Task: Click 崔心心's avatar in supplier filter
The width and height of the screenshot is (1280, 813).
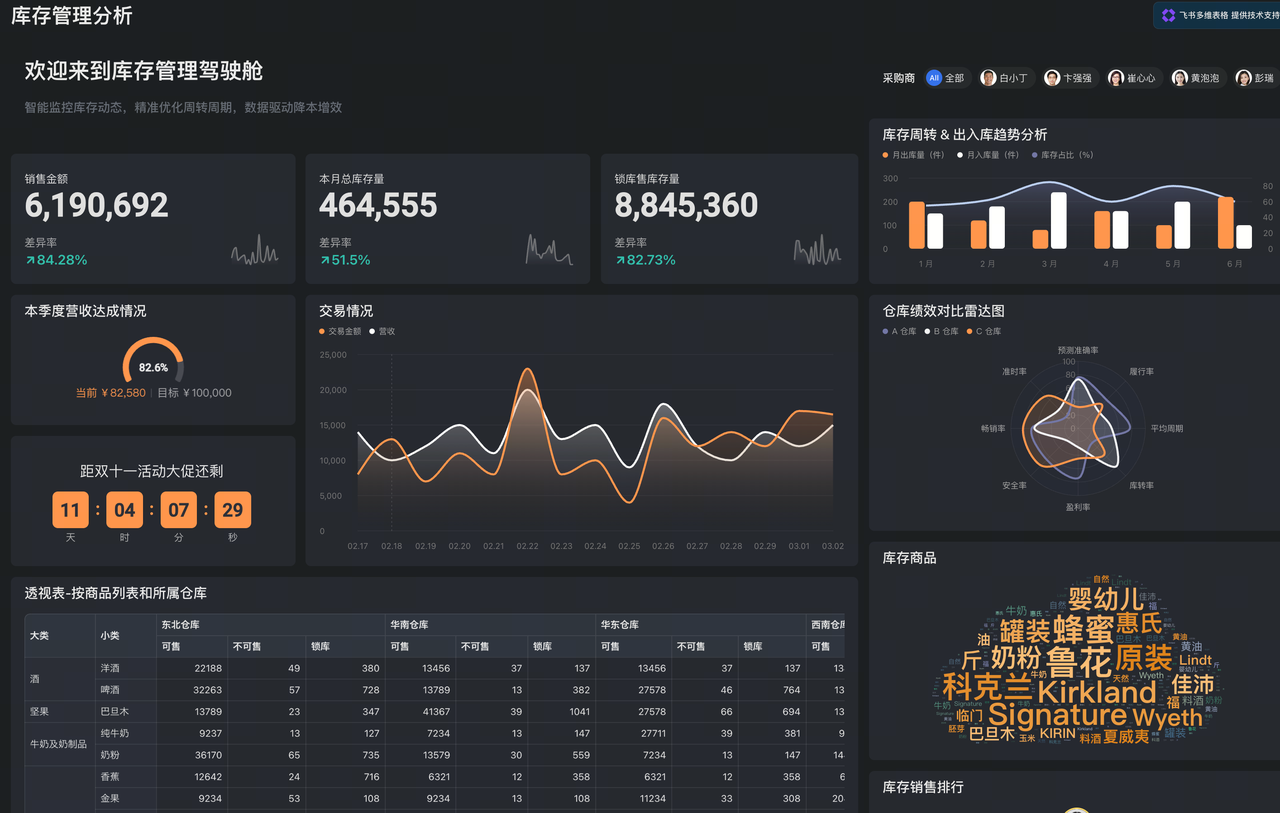Action: tap(1116, 78)
